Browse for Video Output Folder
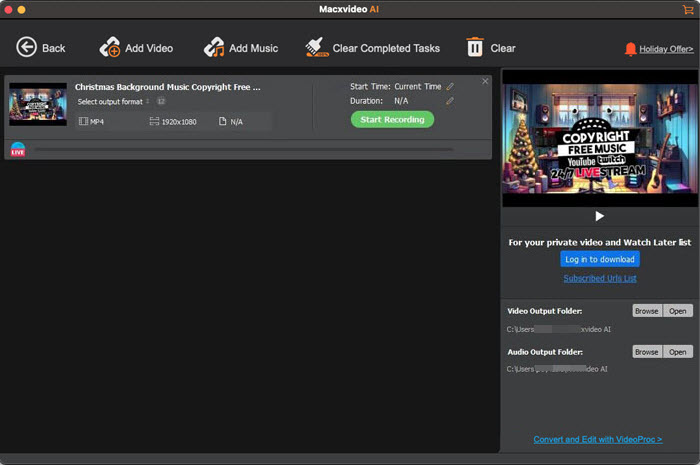 tap(647, 311)
